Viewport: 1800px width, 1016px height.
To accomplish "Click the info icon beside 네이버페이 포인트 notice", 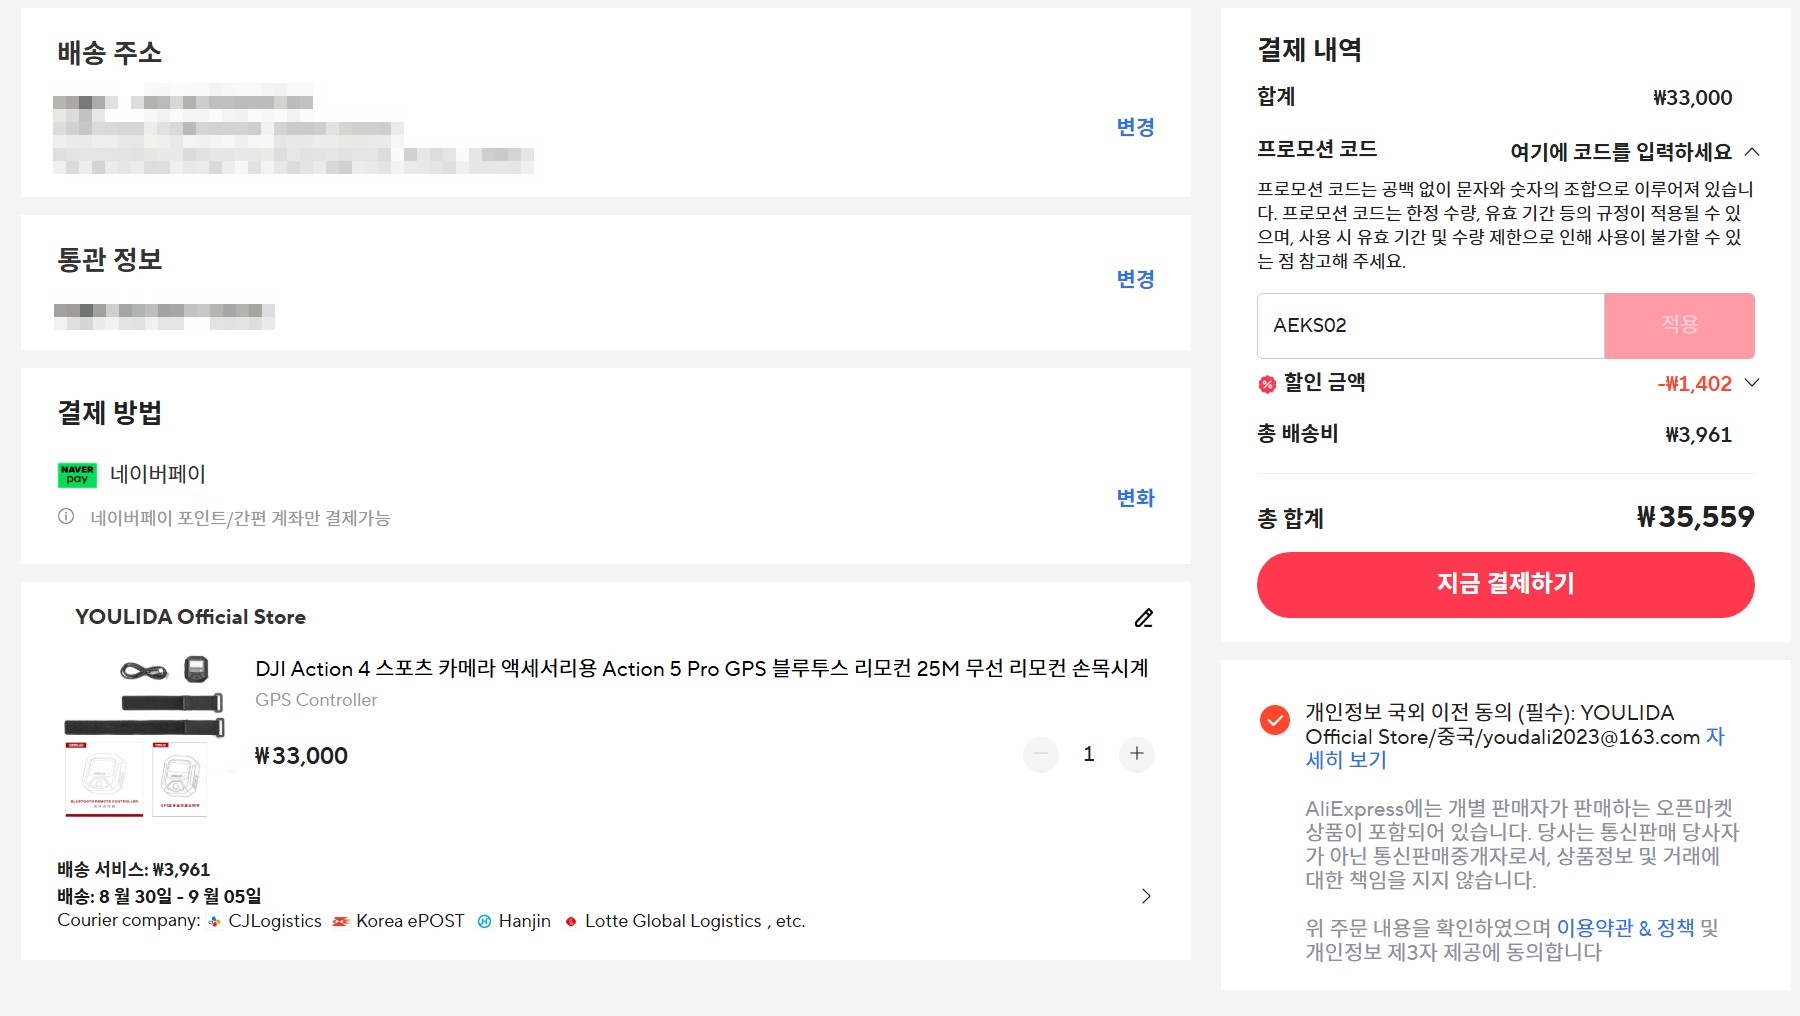I will tap(66, 517).
